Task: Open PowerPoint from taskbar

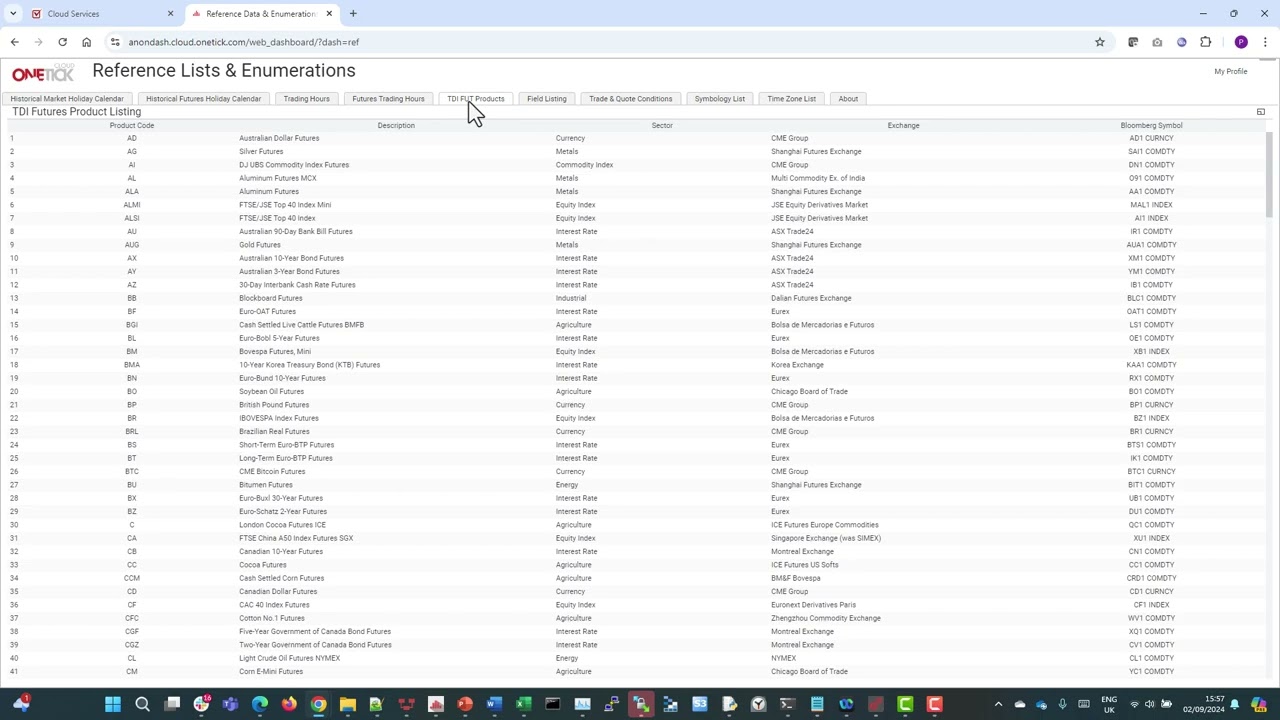Action: (465, 705)
